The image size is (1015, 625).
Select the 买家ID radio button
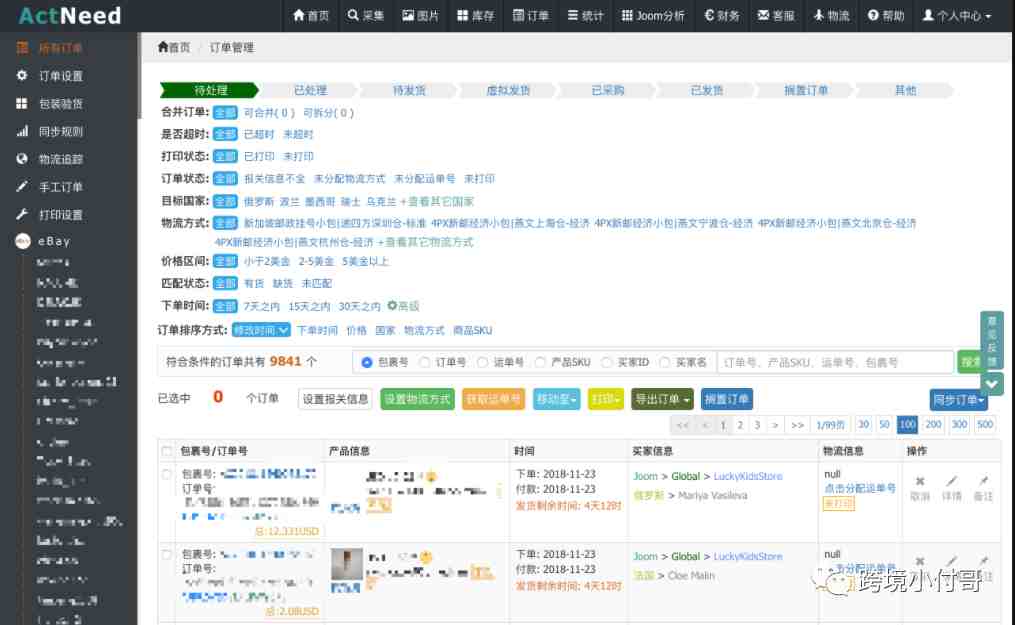[x=607, y=362]
